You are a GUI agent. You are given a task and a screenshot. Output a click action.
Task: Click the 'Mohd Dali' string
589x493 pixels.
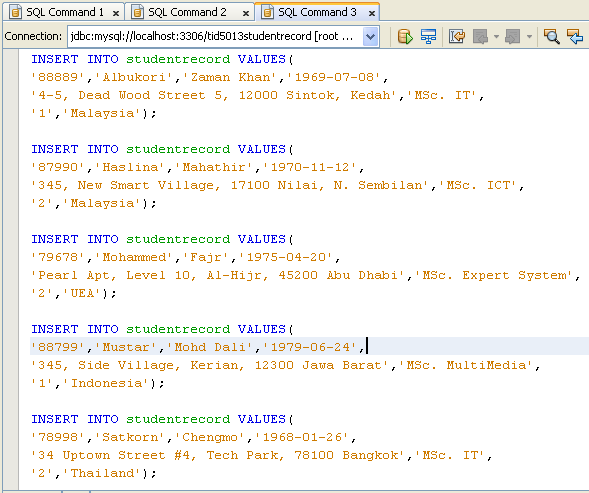[x=210, y=347]
